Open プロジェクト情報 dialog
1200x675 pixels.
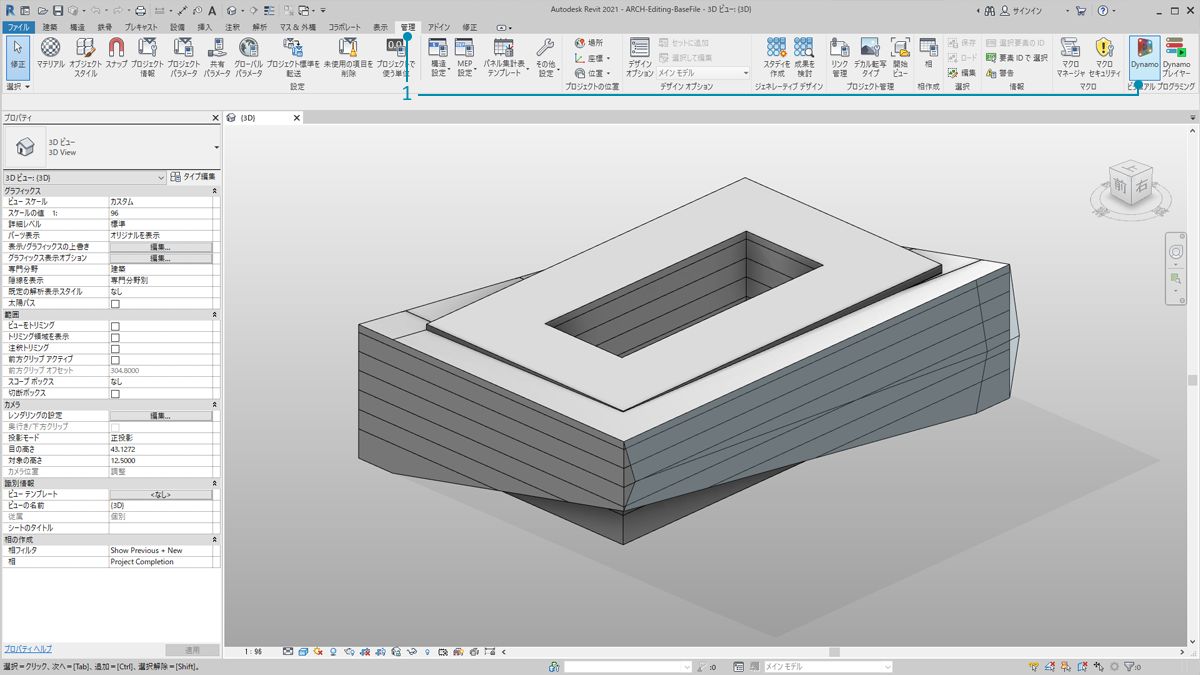point(148,57)
